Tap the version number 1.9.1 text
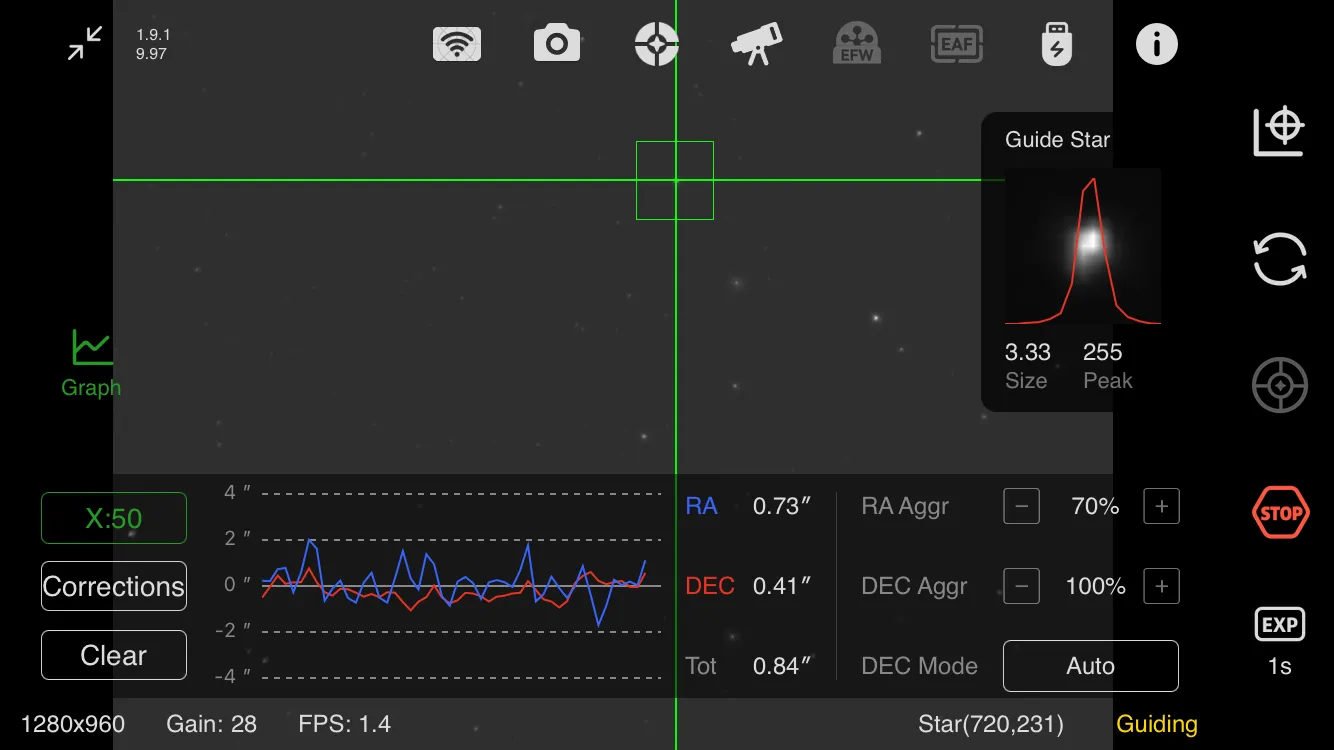The height and width of the screenshot is (750, 1334). [x=153, y=35]
